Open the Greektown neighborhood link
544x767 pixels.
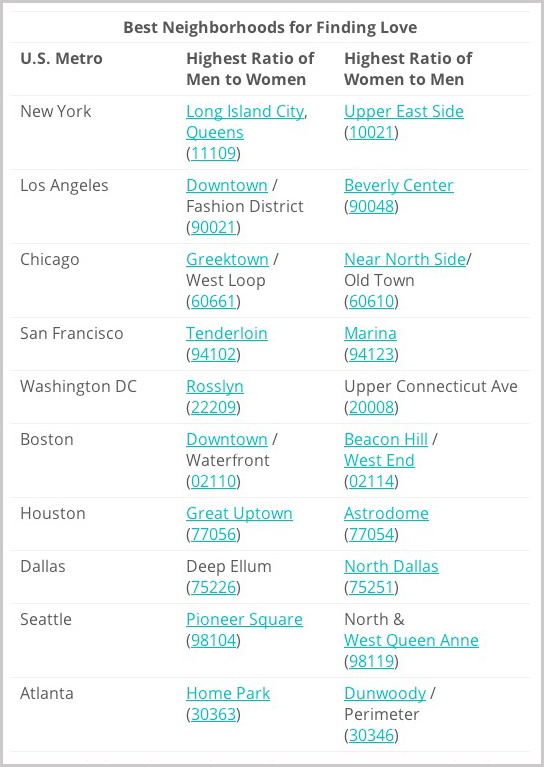[227, 259]
